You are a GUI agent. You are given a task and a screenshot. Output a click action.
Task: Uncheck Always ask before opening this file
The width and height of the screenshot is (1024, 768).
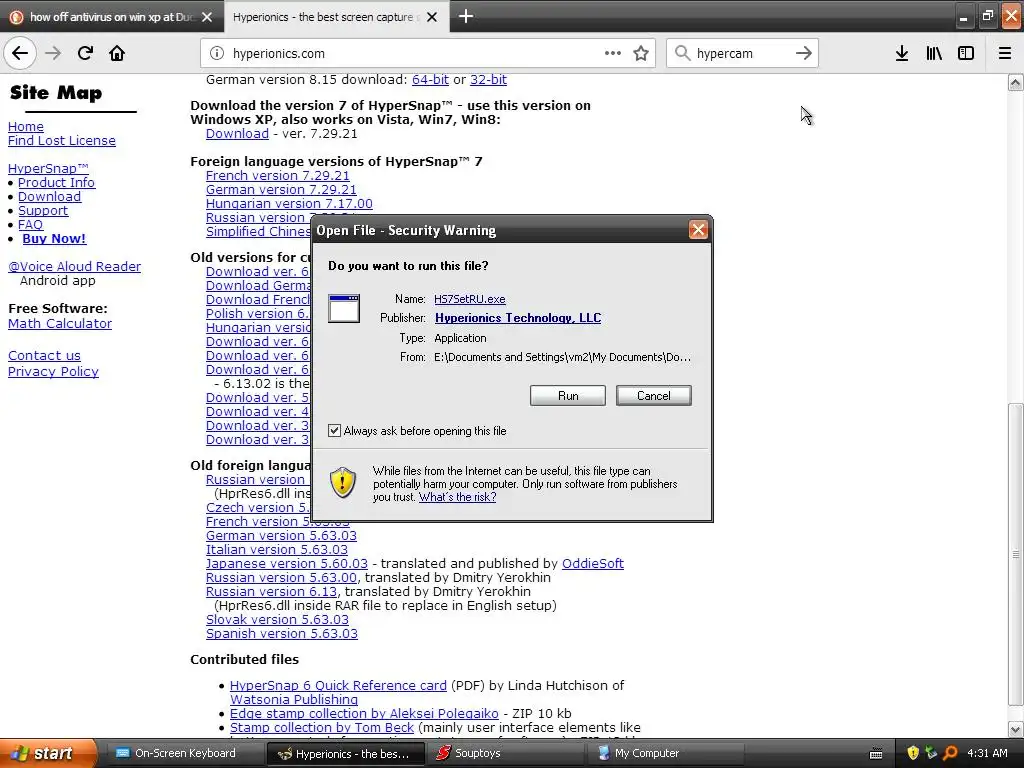(x=334, y=430)
